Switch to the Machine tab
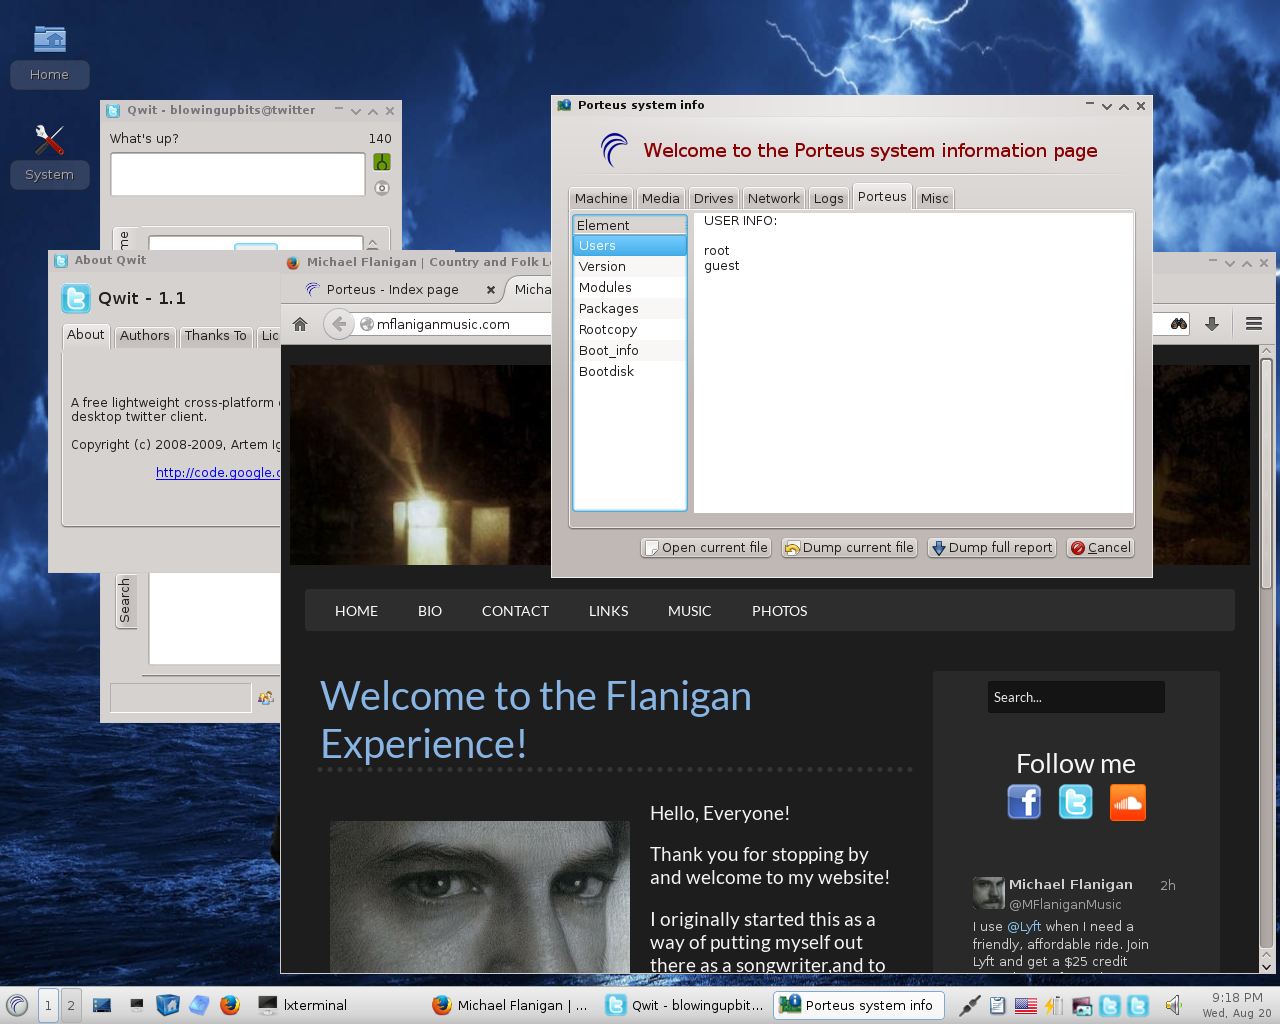The height and width of the screenshot is (1024, 1280). click(601, 198)
